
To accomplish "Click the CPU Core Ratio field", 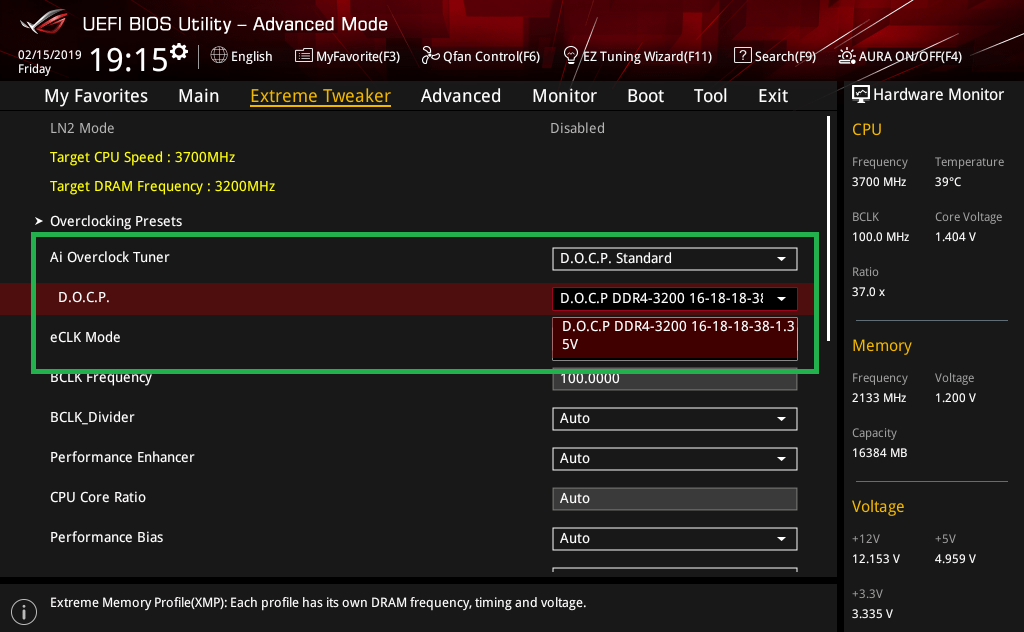I will click(675, 499).
